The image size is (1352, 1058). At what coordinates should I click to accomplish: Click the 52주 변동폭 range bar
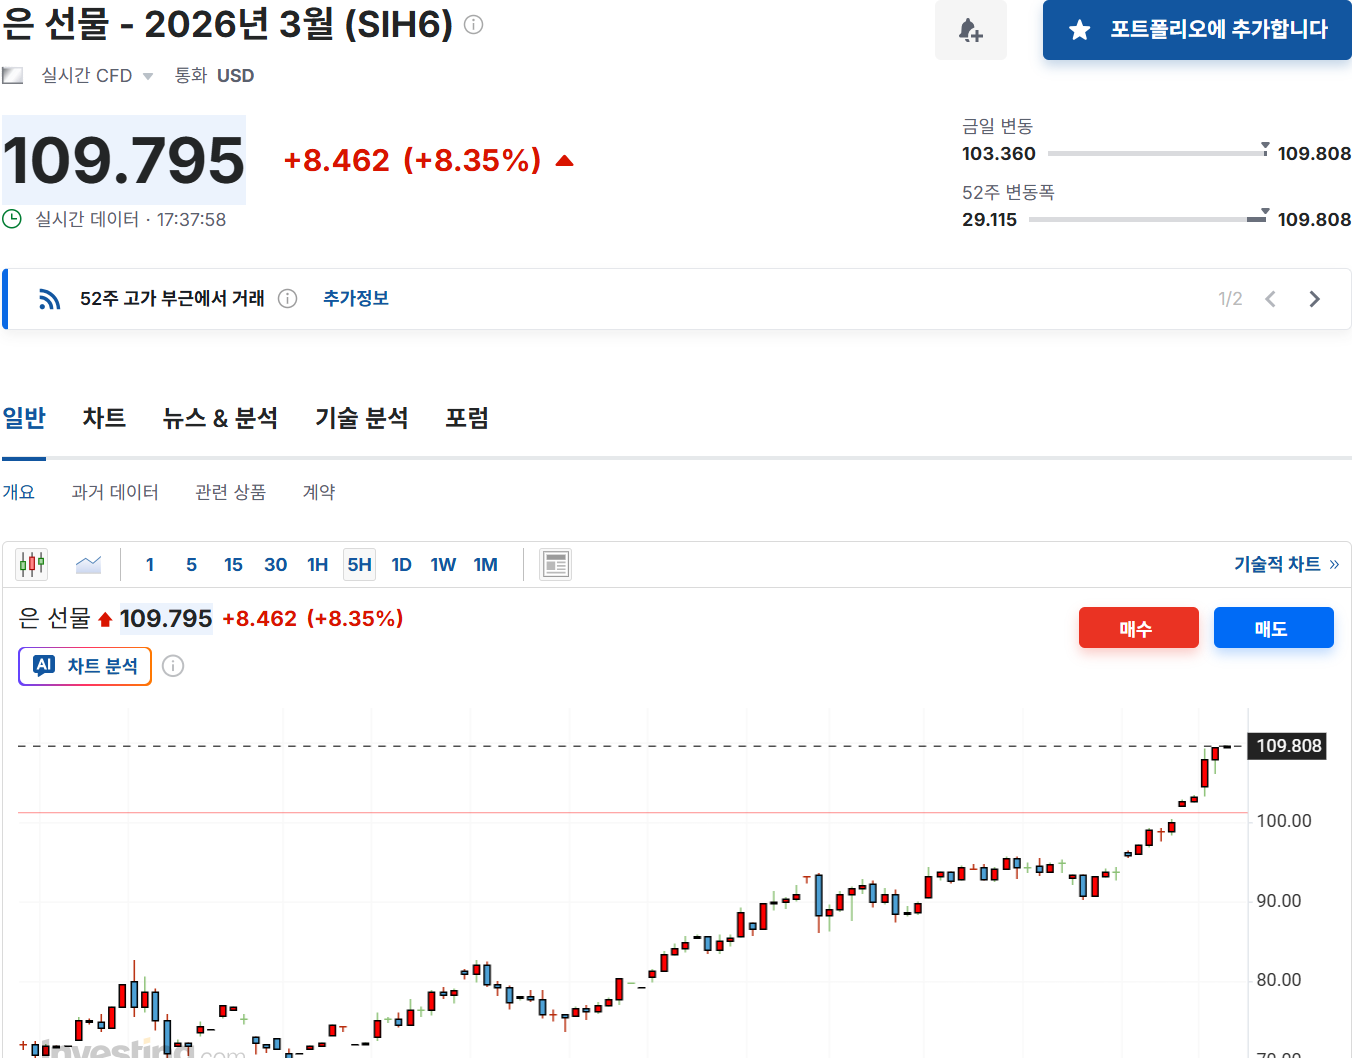1147,219
